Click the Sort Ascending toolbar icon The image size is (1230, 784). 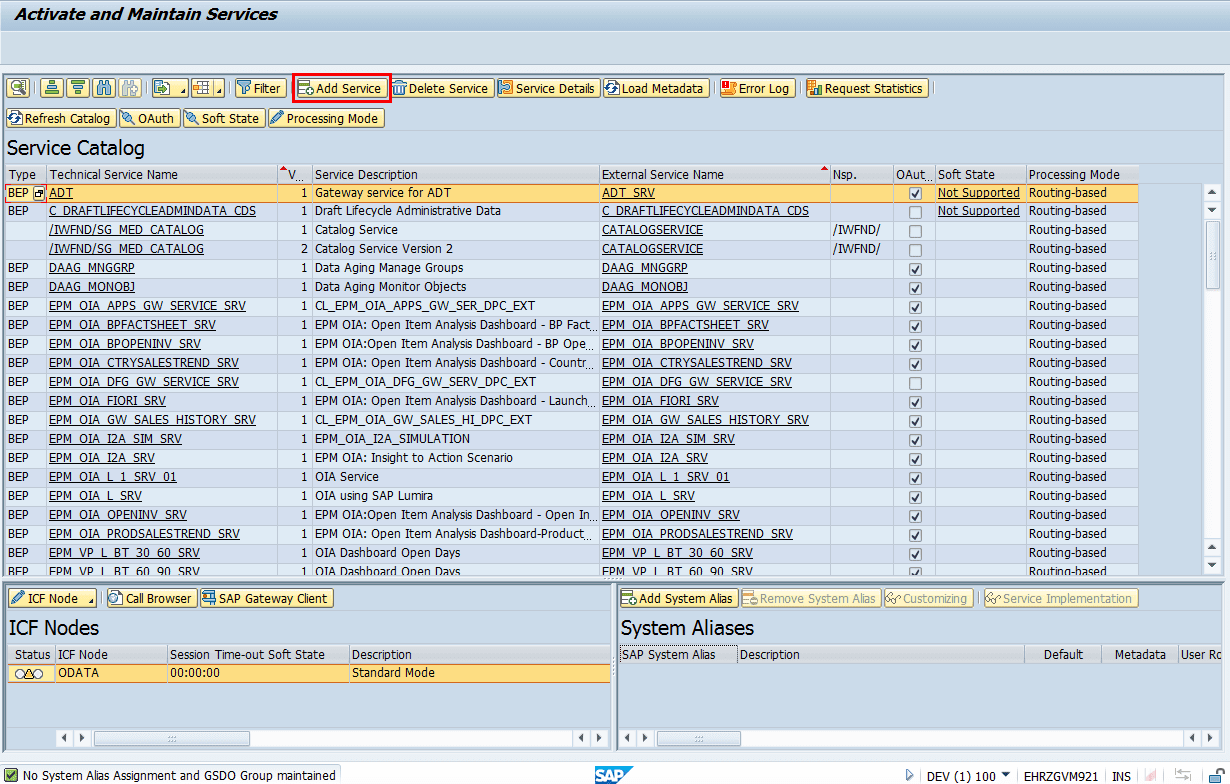[52, 88]
